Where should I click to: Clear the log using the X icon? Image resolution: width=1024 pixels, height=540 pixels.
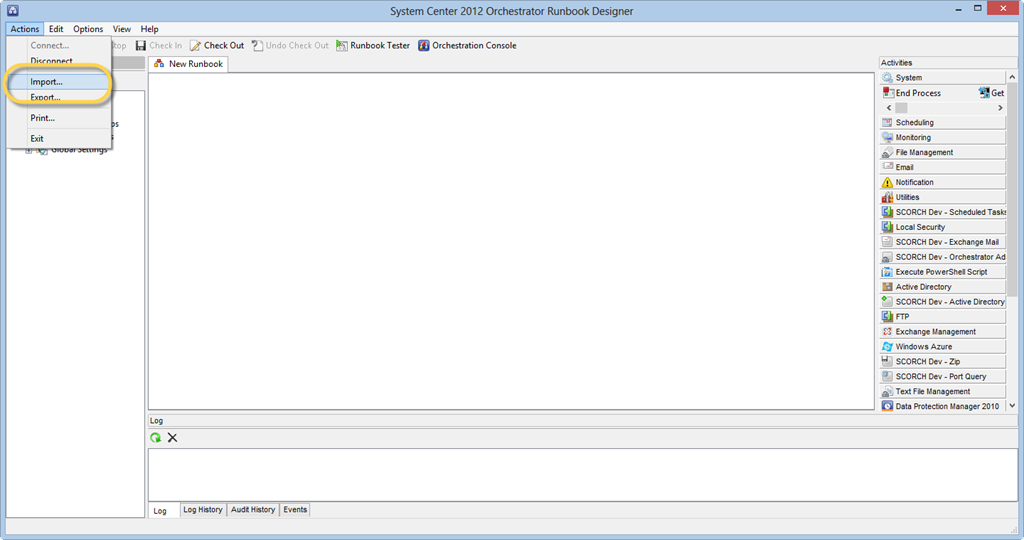pyautogui.click(x=172, y=438)
